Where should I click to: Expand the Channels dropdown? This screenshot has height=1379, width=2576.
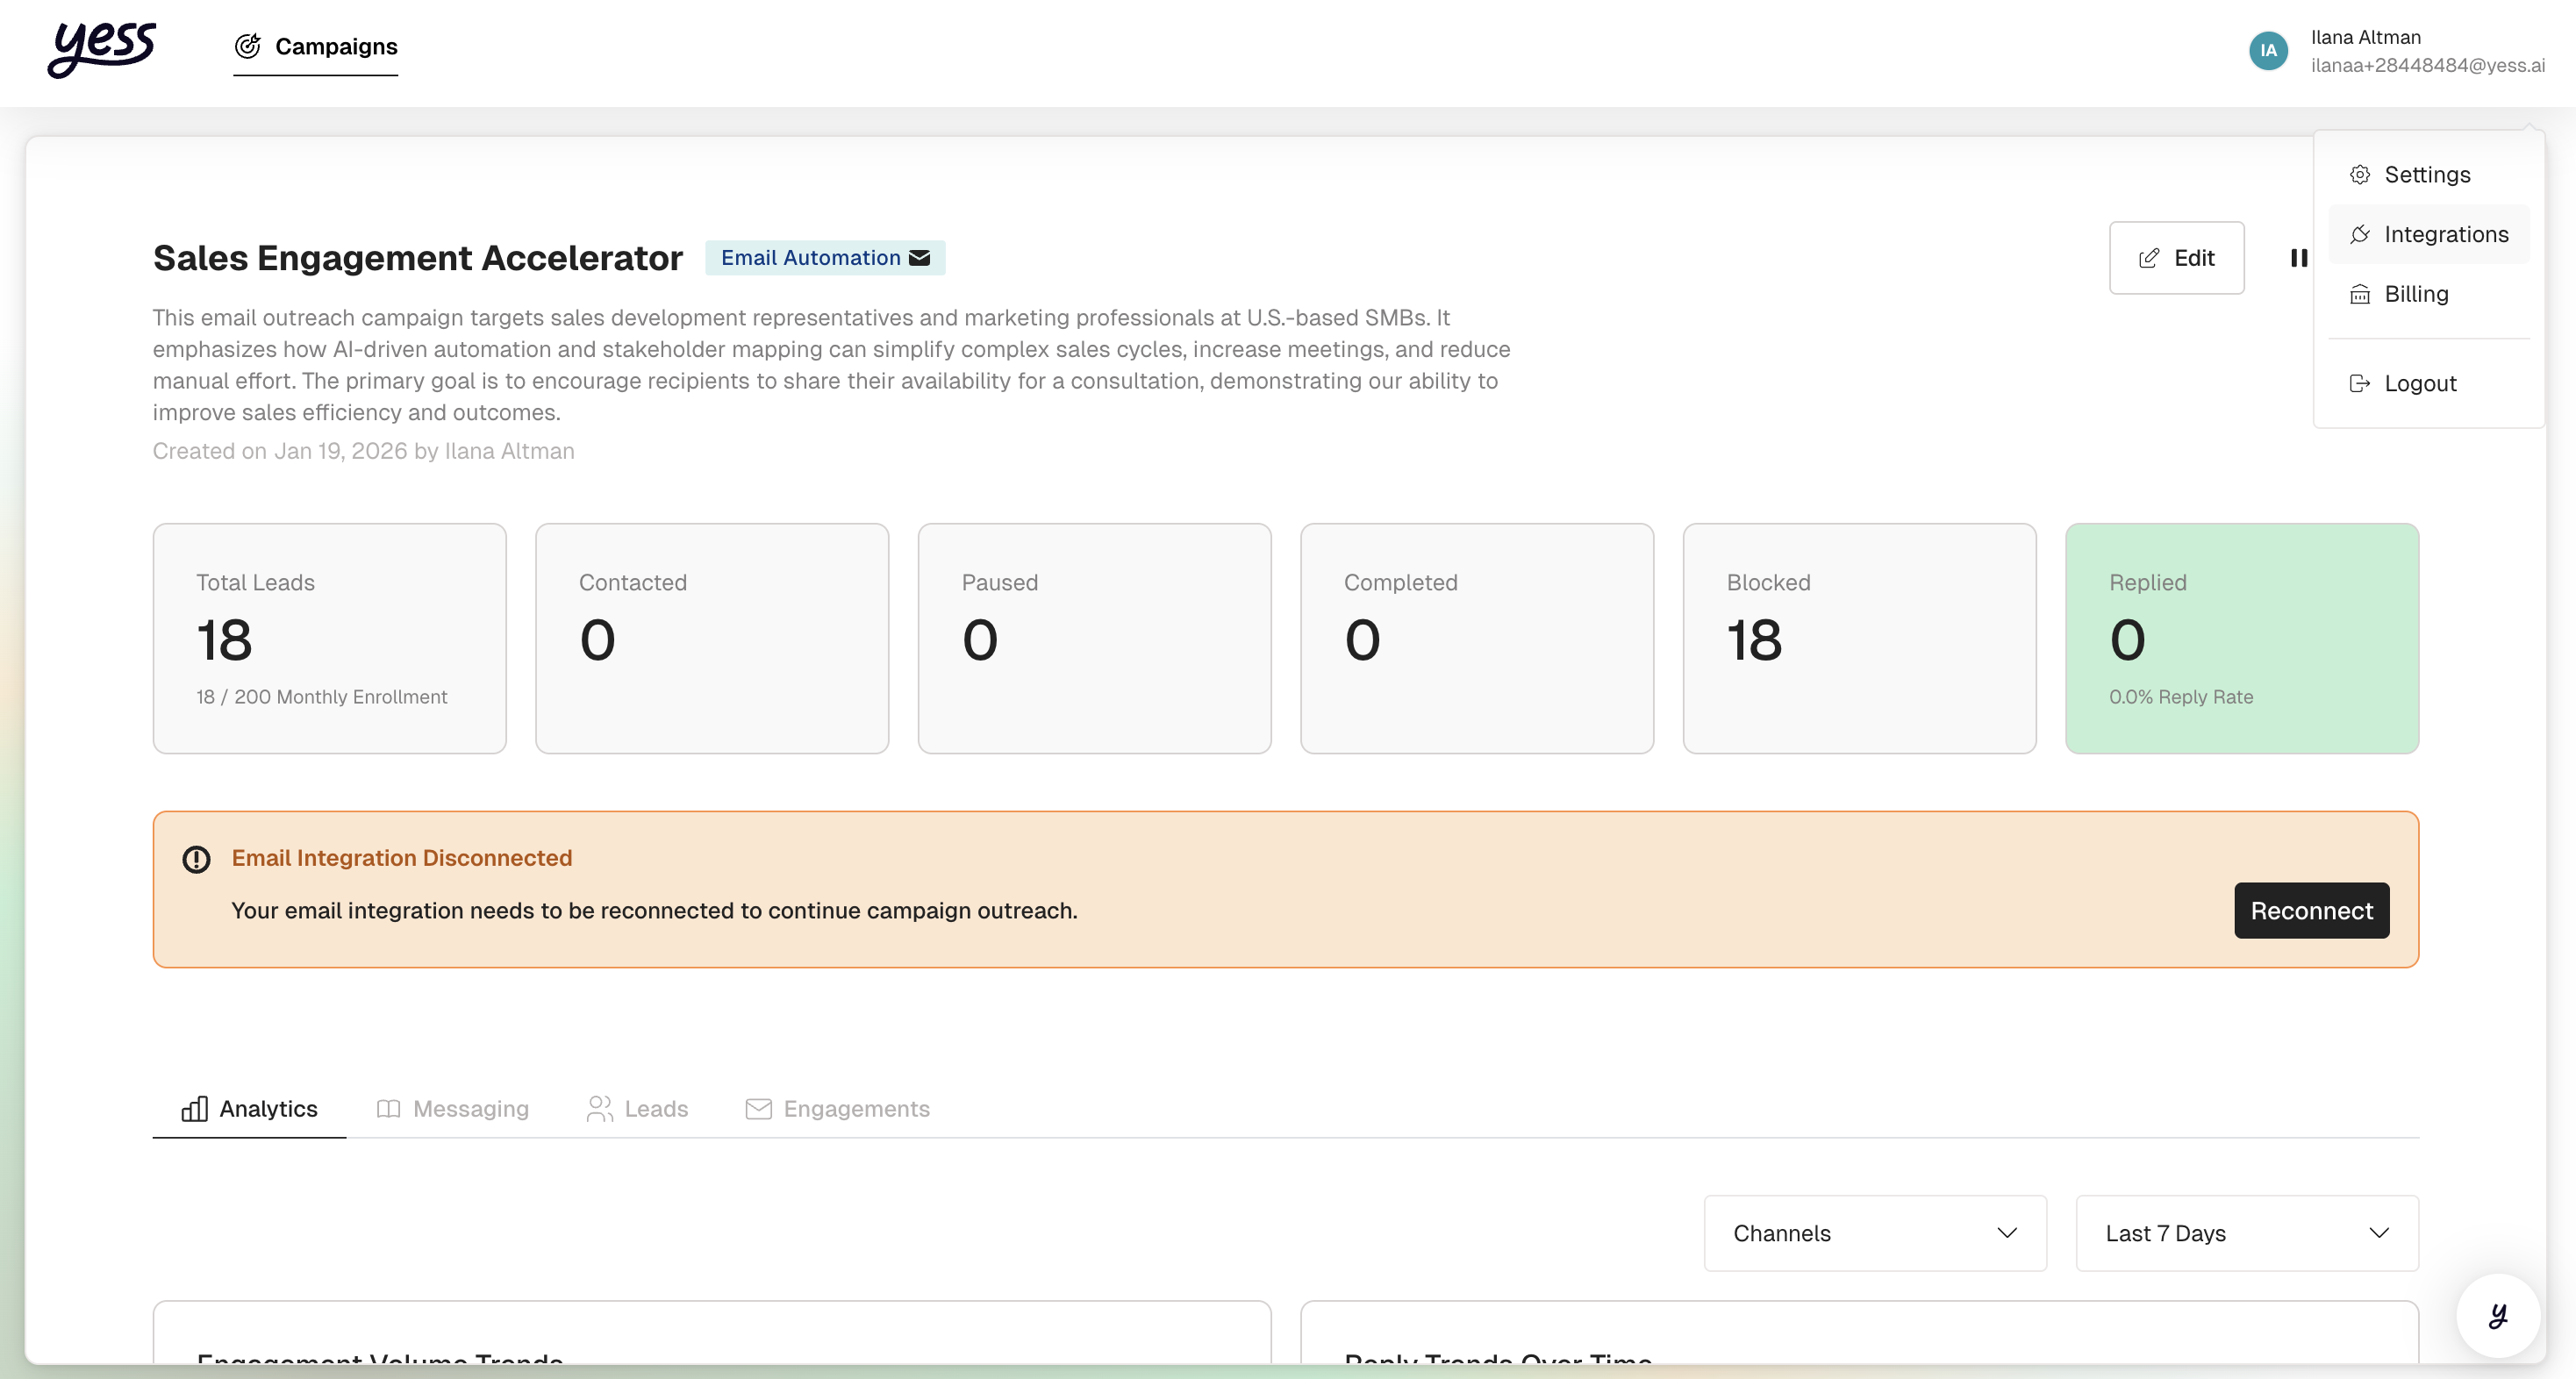[x=1874, y=1233]
